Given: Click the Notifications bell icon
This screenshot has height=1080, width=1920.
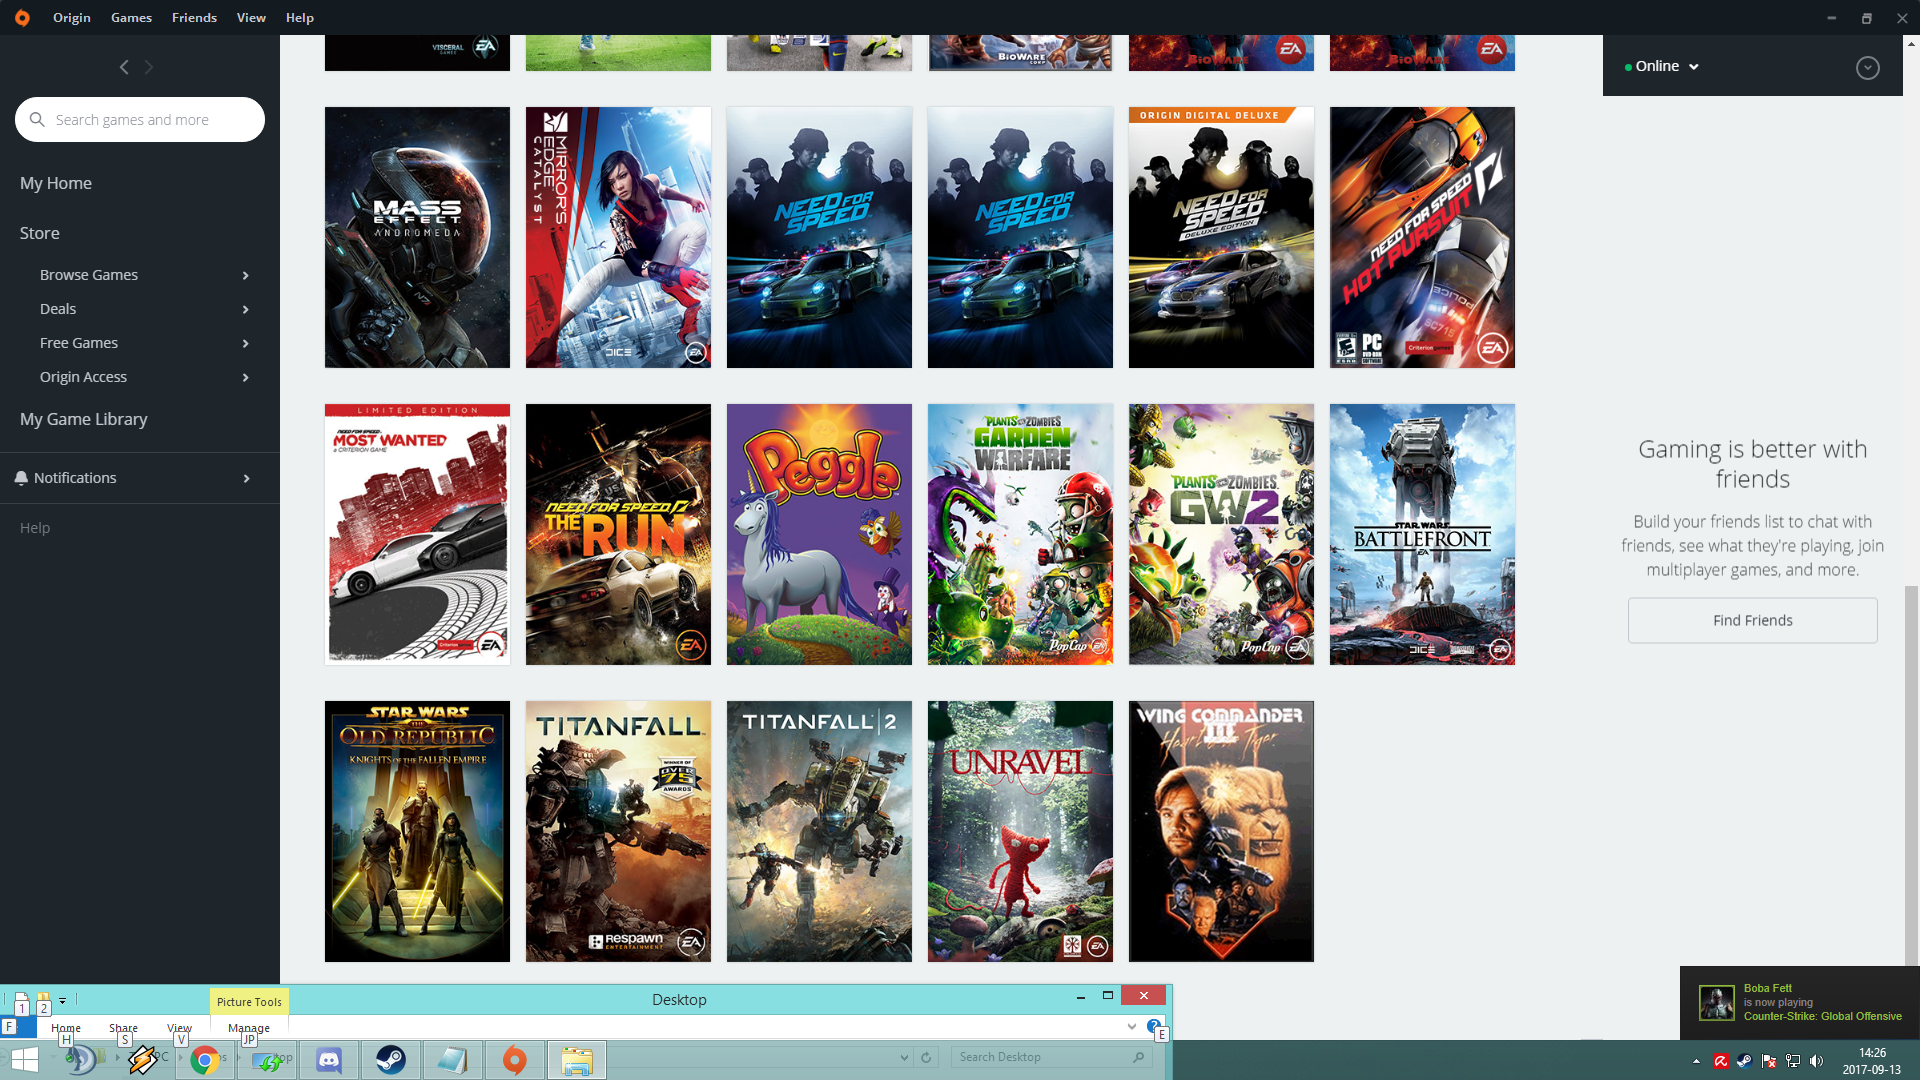Looking at the screenshot, I should pyautogui.click(x=21, y=478).
